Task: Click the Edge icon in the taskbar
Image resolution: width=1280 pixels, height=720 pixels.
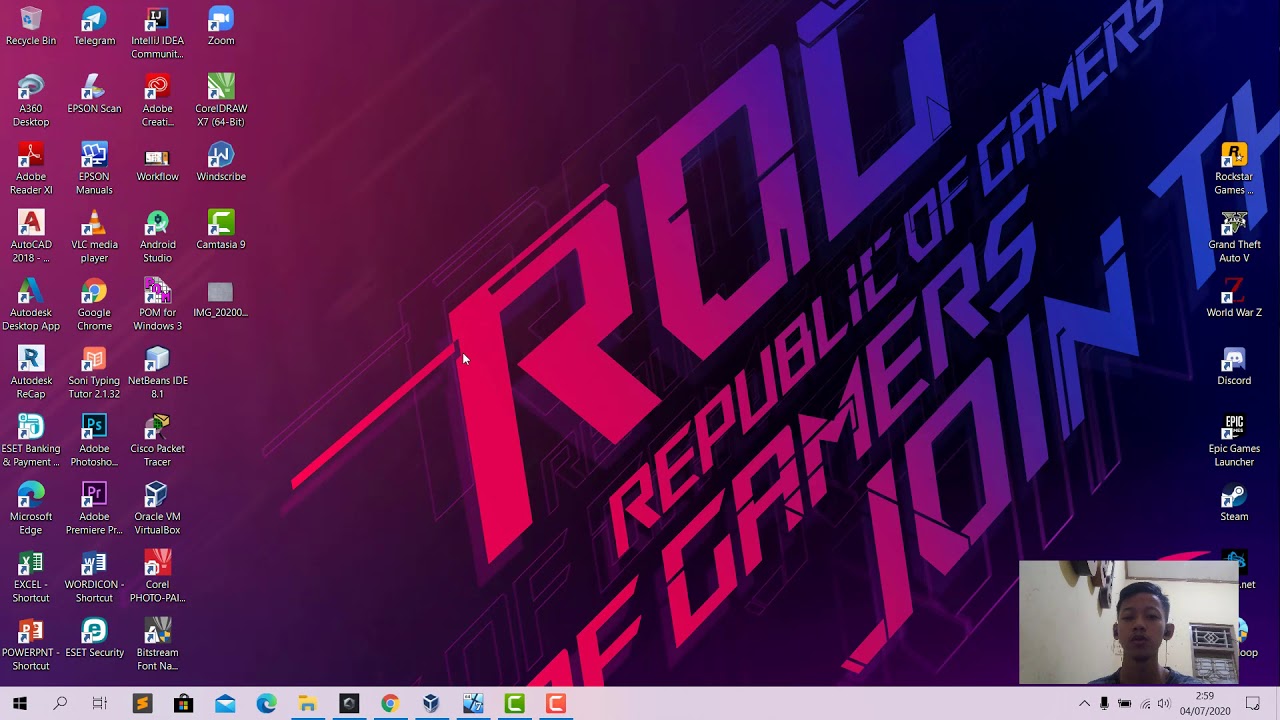Action: (x=266, y=704)
